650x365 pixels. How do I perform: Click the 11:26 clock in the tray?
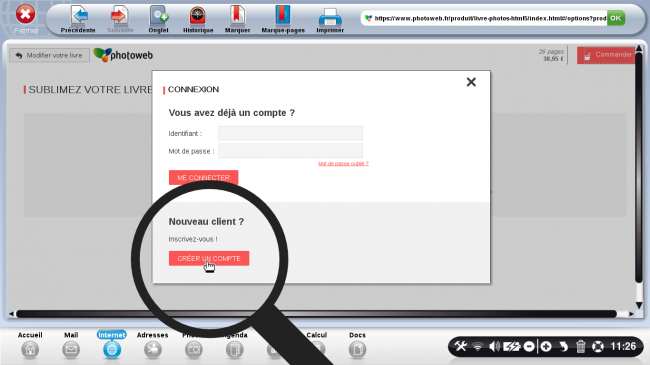point(623,346)
